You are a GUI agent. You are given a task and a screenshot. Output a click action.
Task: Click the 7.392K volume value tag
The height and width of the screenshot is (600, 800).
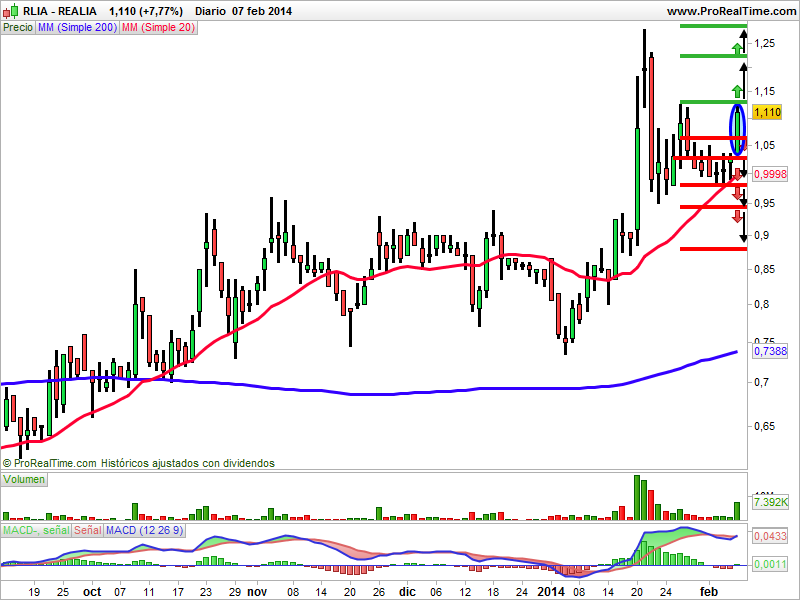[x=770, y=502]
